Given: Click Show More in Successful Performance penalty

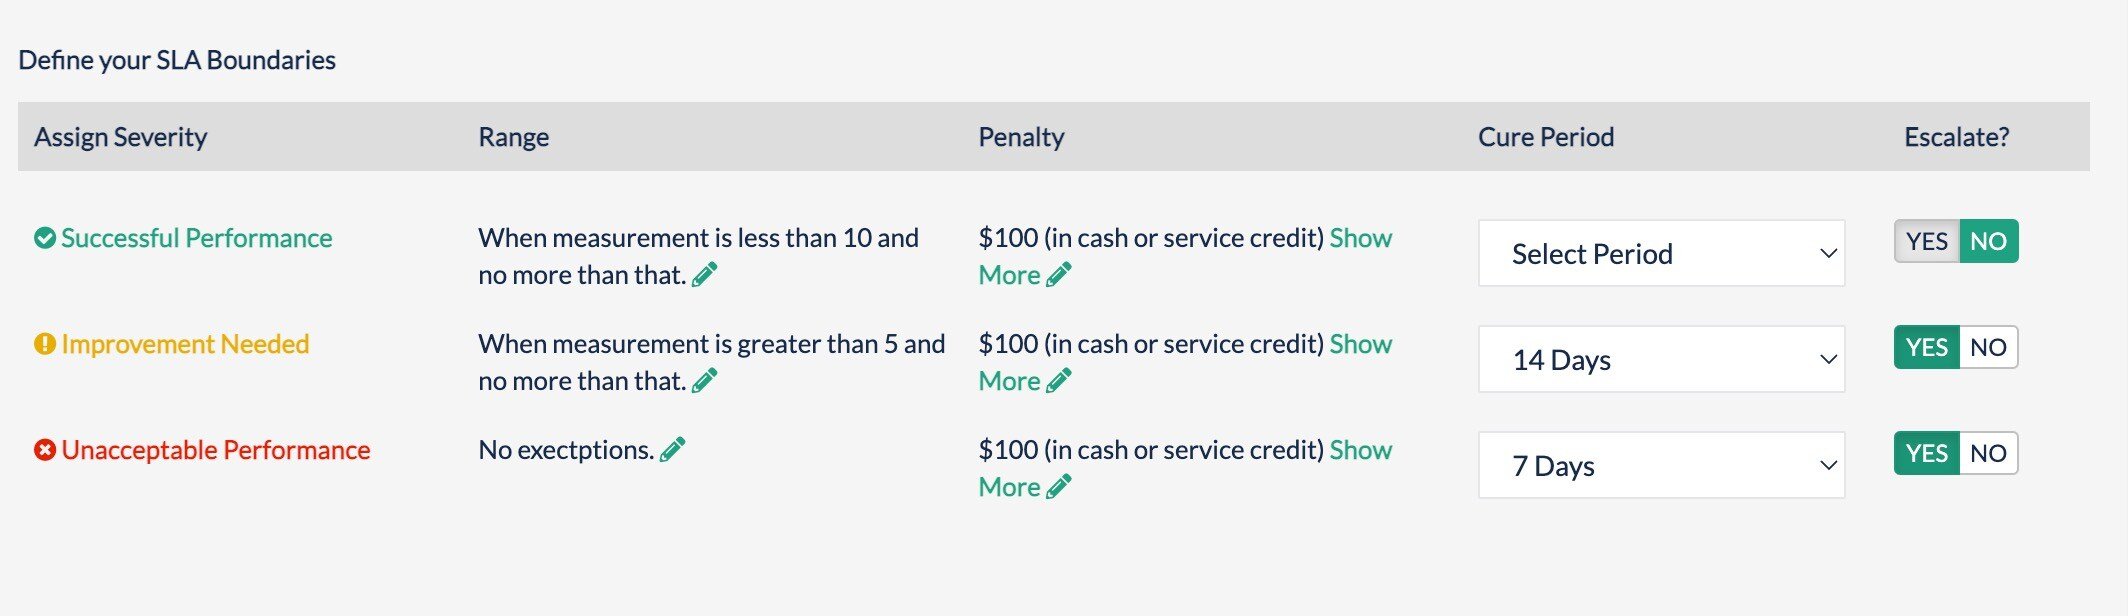Looking at the screenshot, I should [x=1360, y=238].
